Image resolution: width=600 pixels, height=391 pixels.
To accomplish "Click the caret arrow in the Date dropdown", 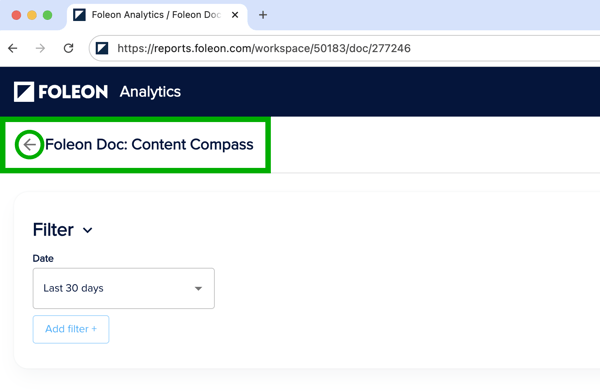I will (x=198, y=288).
